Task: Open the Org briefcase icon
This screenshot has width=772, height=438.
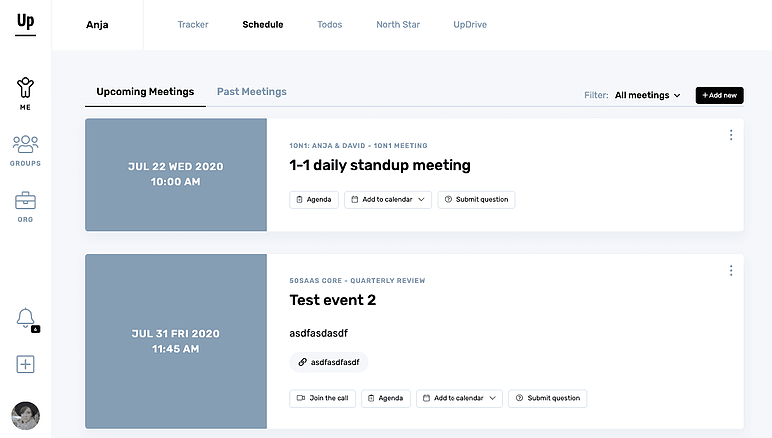Action: point(26,206)
